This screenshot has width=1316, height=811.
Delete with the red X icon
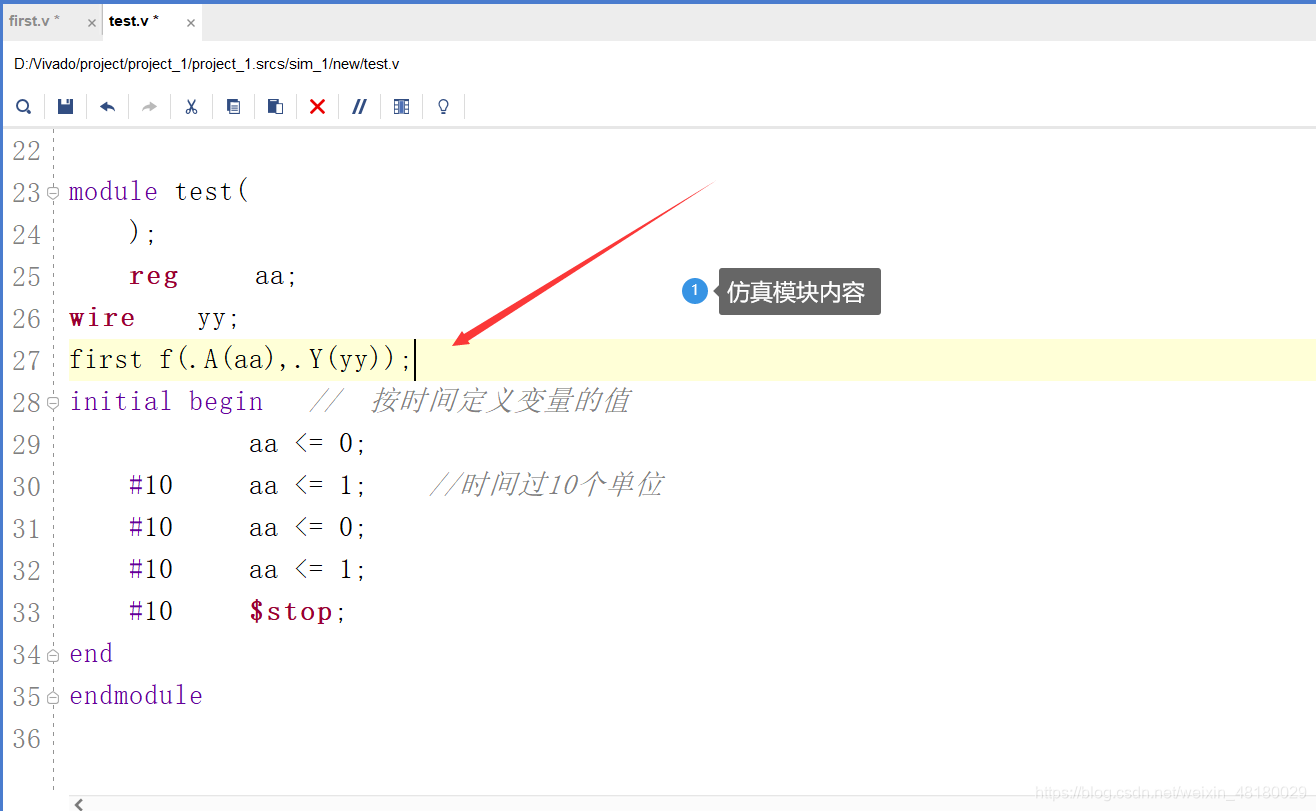[318, 106]
